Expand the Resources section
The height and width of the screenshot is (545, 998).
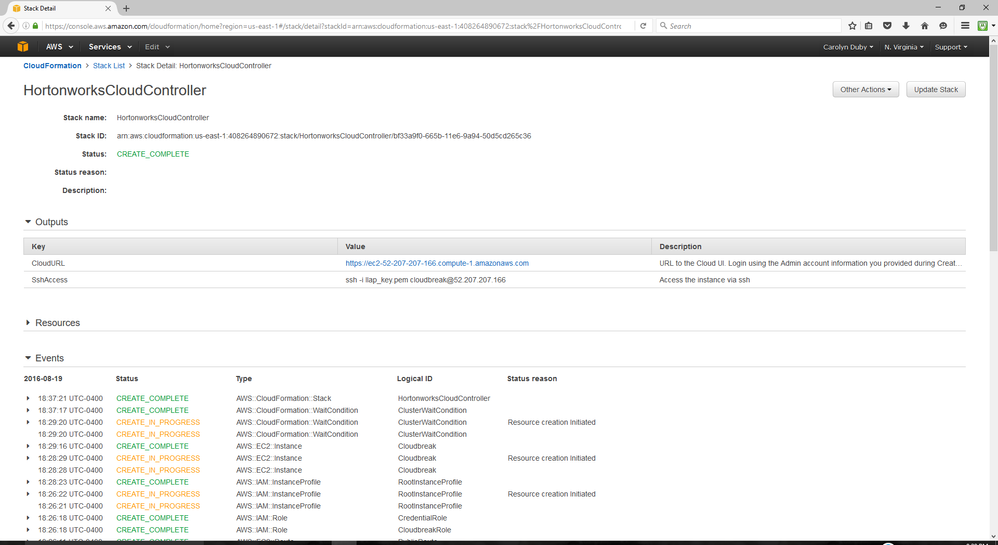click(28, 323)
